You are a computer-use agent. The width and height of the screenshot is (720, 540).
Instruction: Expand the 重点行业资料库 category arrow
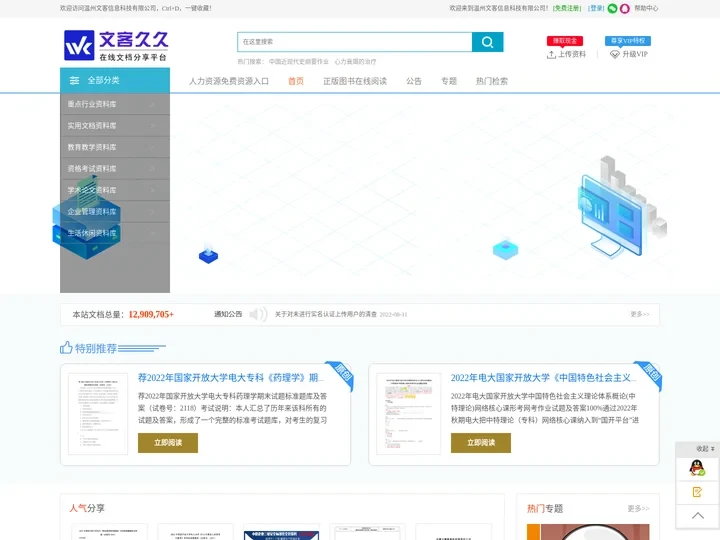pos(153,104)
